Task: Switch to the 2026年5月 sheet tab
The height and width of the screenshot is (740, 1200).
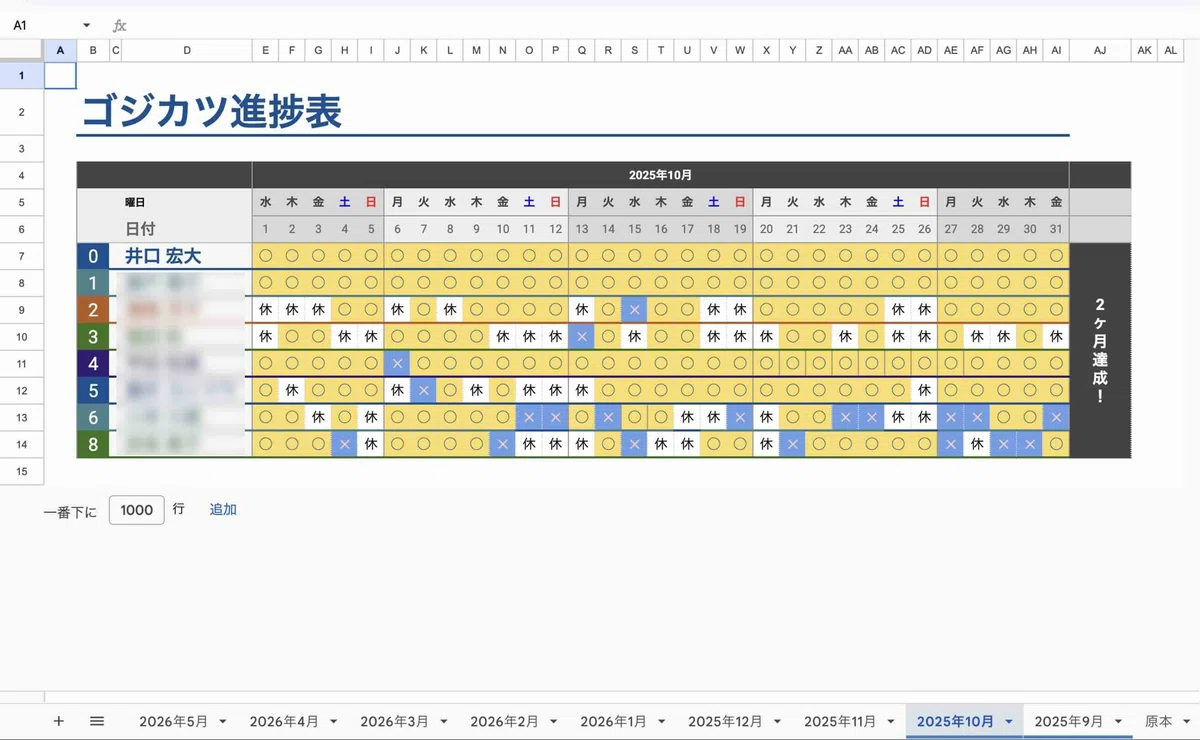Action: coord(174,721)
